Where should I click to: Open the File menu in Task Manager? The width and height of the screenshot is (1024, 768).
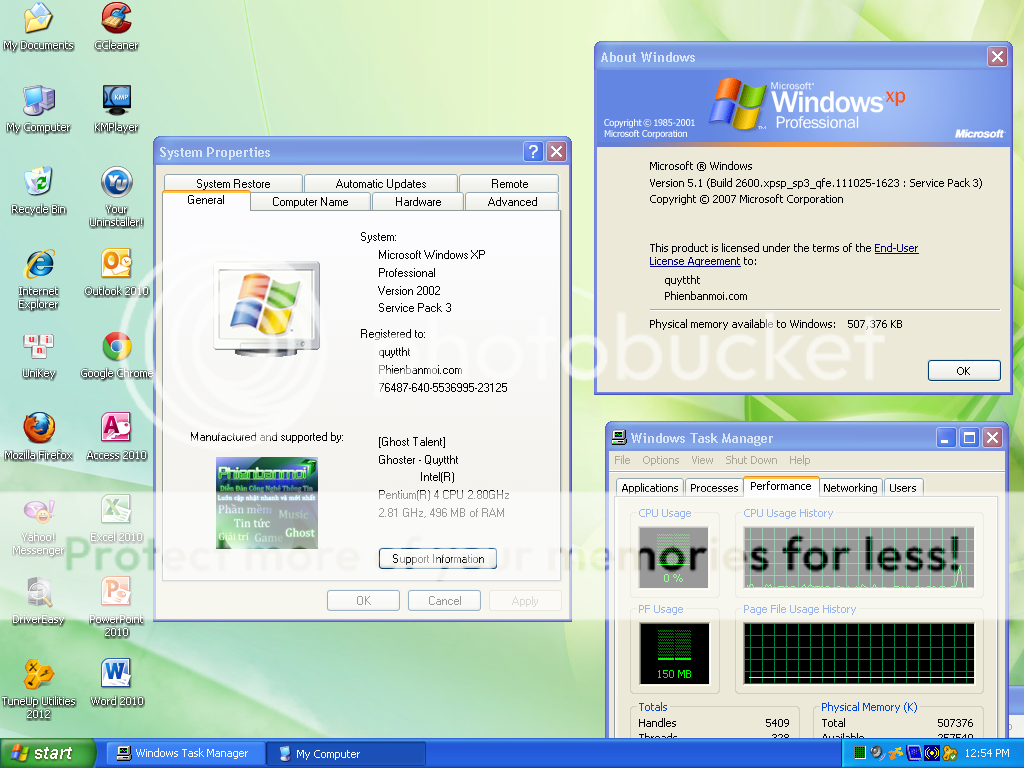coord(622,460)
